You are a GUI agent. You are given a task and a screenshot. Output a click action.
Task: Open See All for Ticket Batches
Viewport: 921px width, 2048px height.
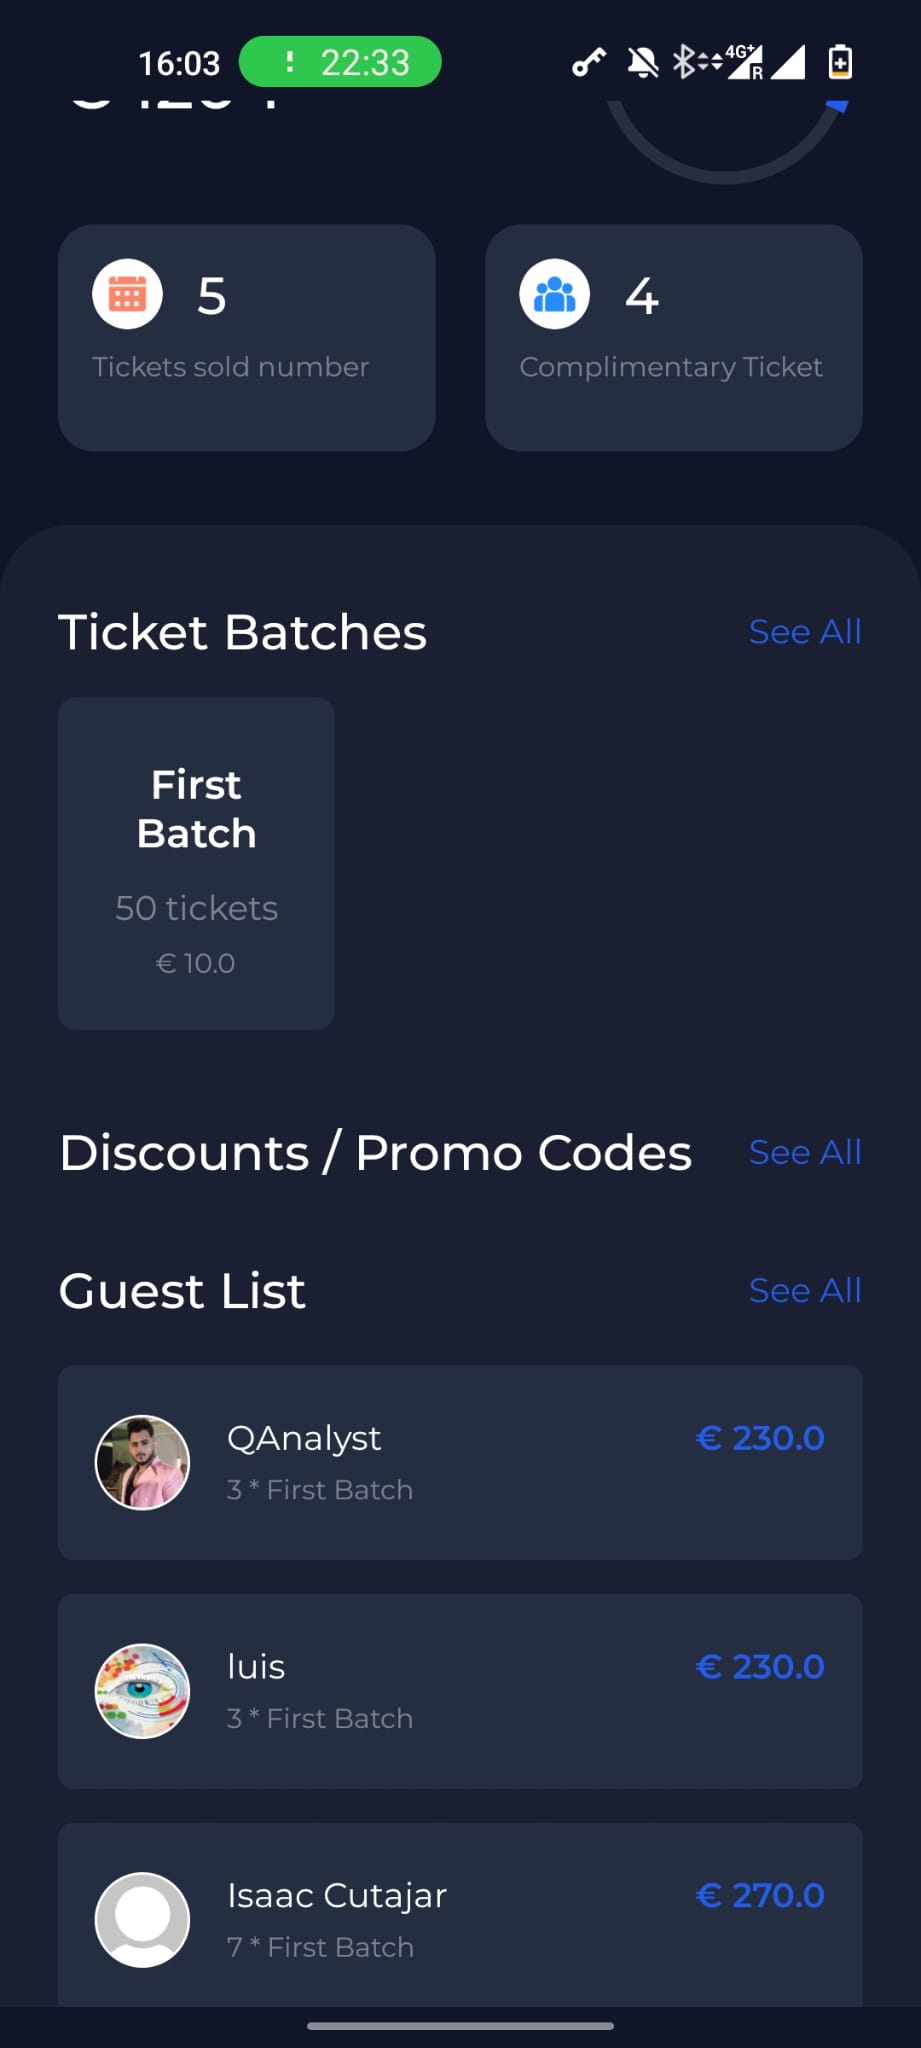click(x=804, y=632)
